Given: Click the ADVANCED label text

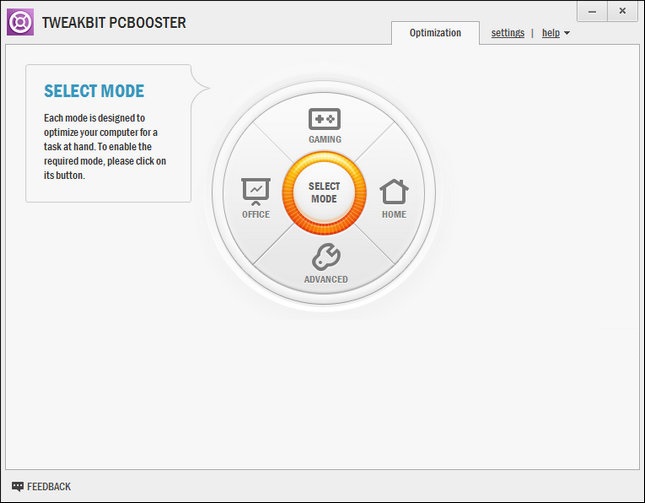Looking at the screenshot, I should pyautogui.click(x=326, y=279).
